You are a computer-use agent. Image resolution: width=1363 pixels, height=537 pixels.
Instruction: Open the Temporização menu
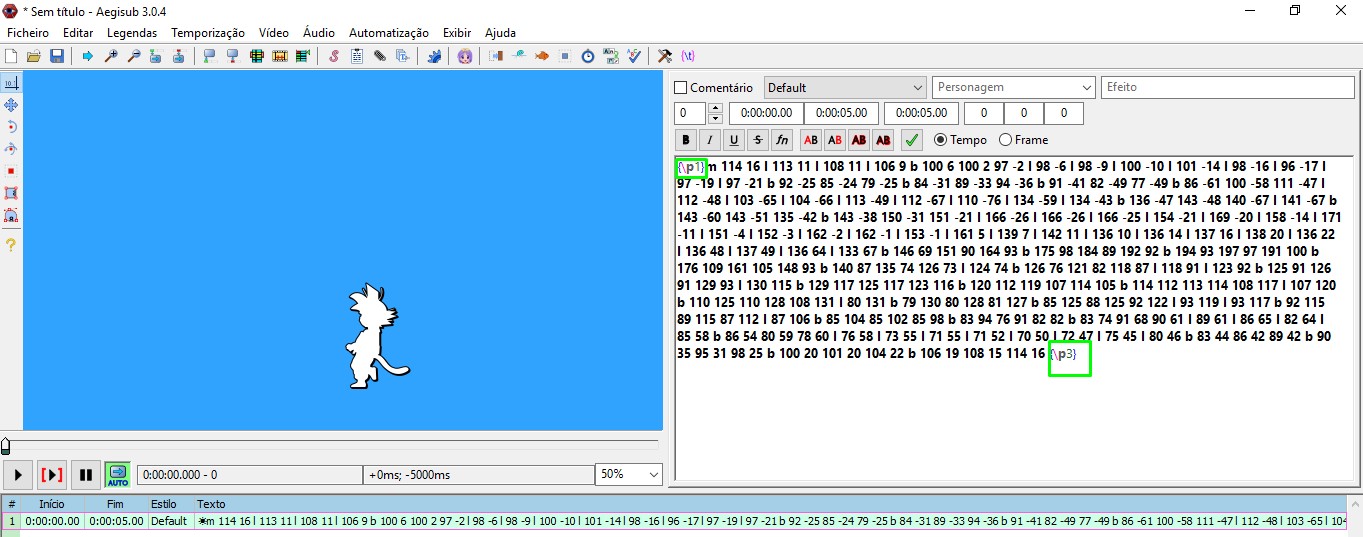click(208, 33)
